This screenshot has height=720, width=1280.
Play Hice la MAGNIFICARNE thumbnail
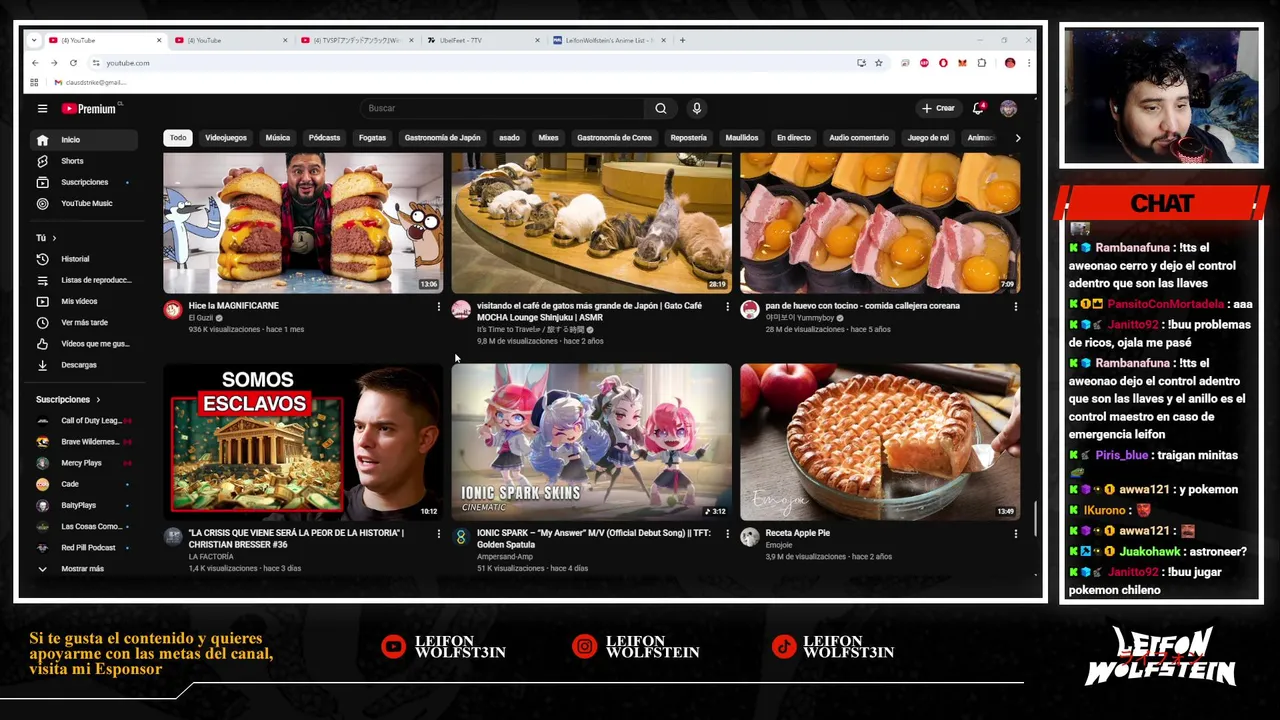pos(303,223)
